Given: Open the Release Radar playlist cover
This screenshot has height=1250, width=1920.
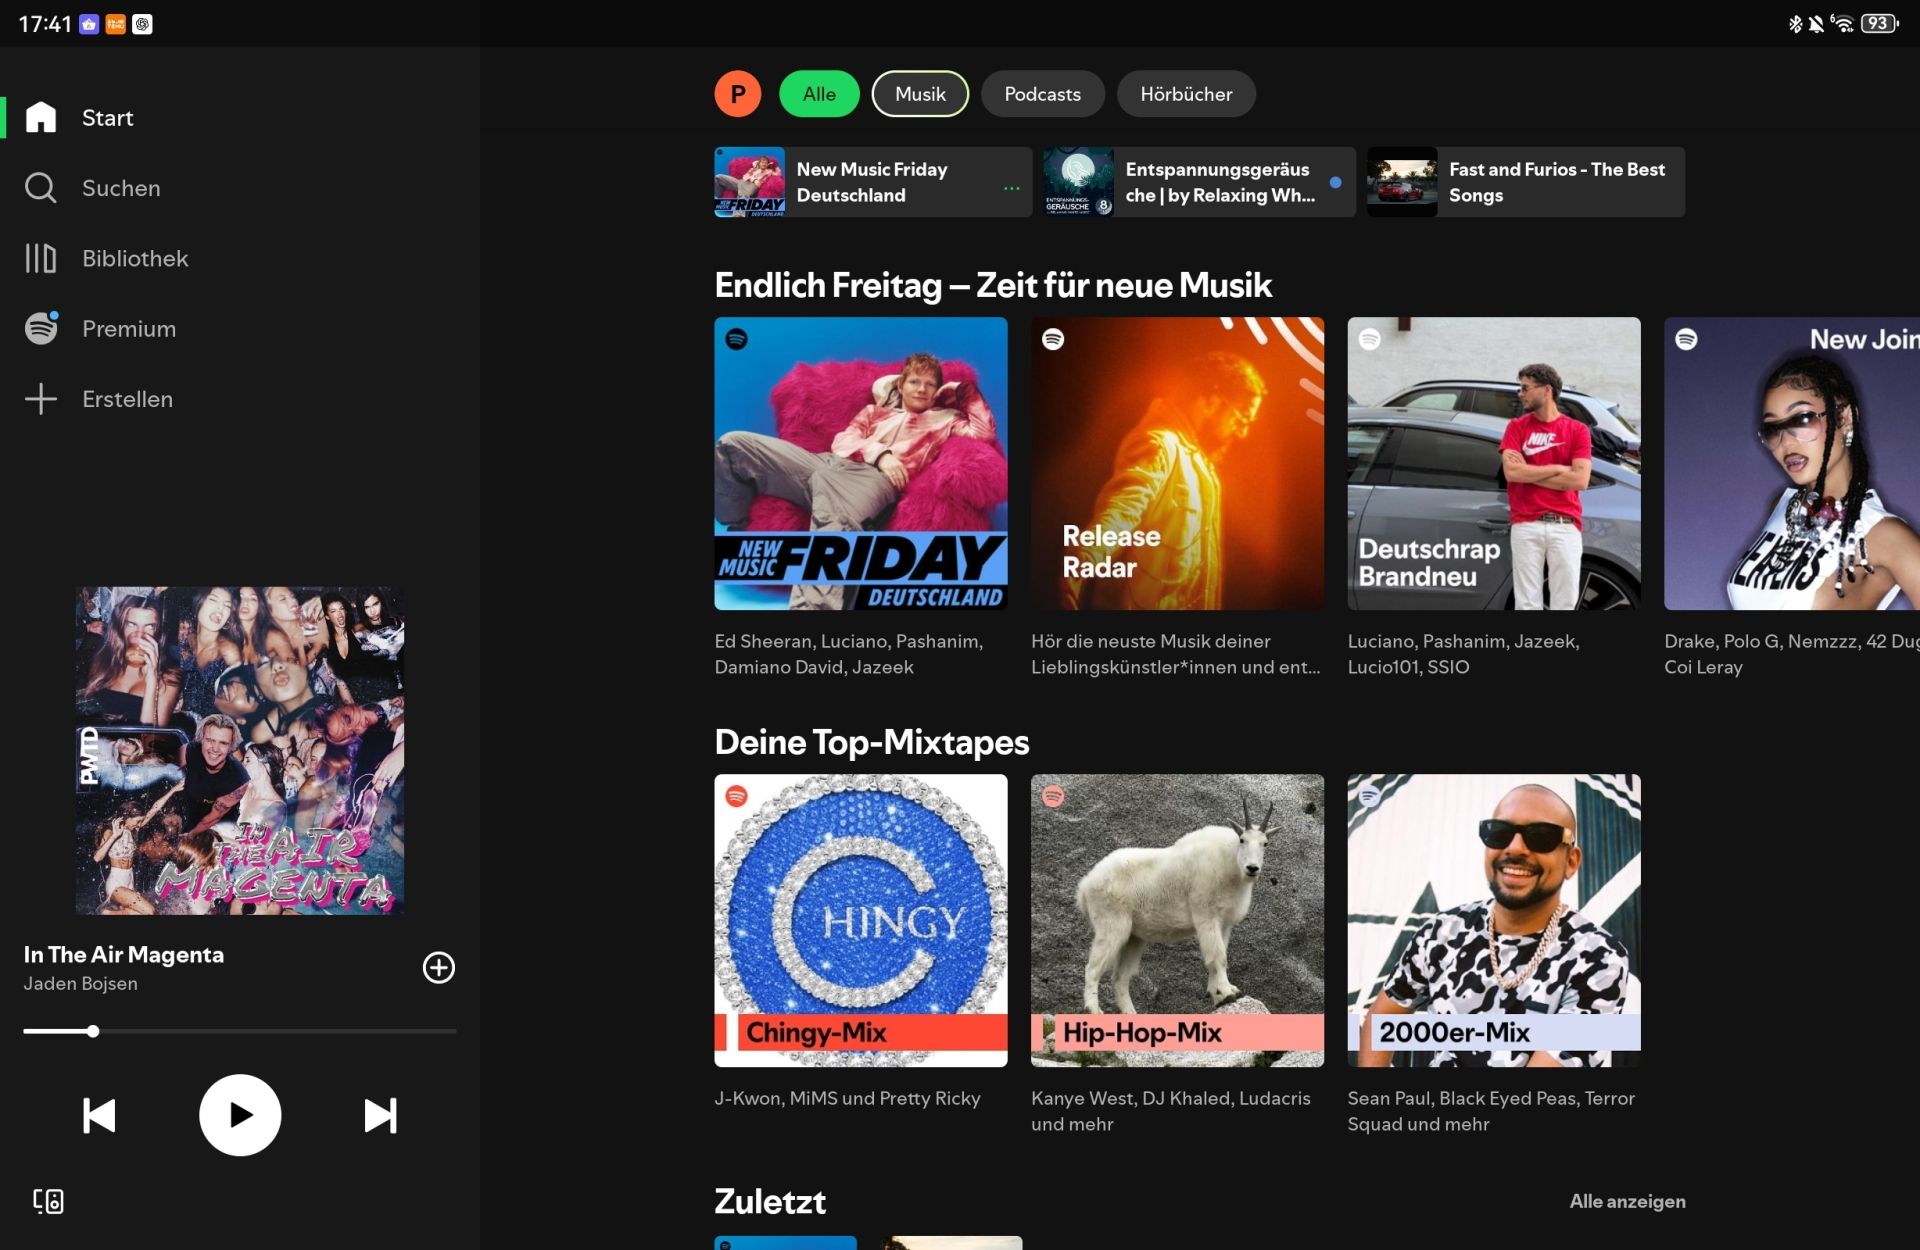Looking at the screenshot, I should click(x=1177, y=463).
